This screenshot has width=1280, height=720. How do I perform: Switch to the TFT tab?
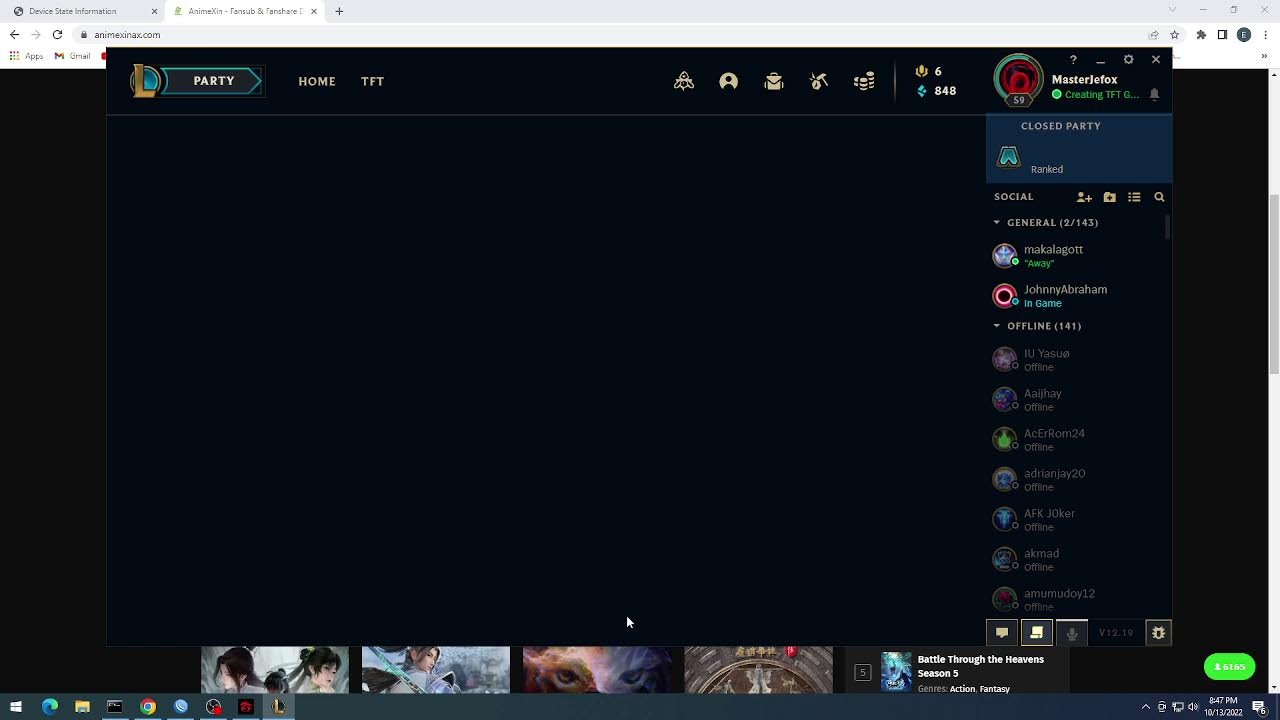pyautogui.click(x=372, y=81)
